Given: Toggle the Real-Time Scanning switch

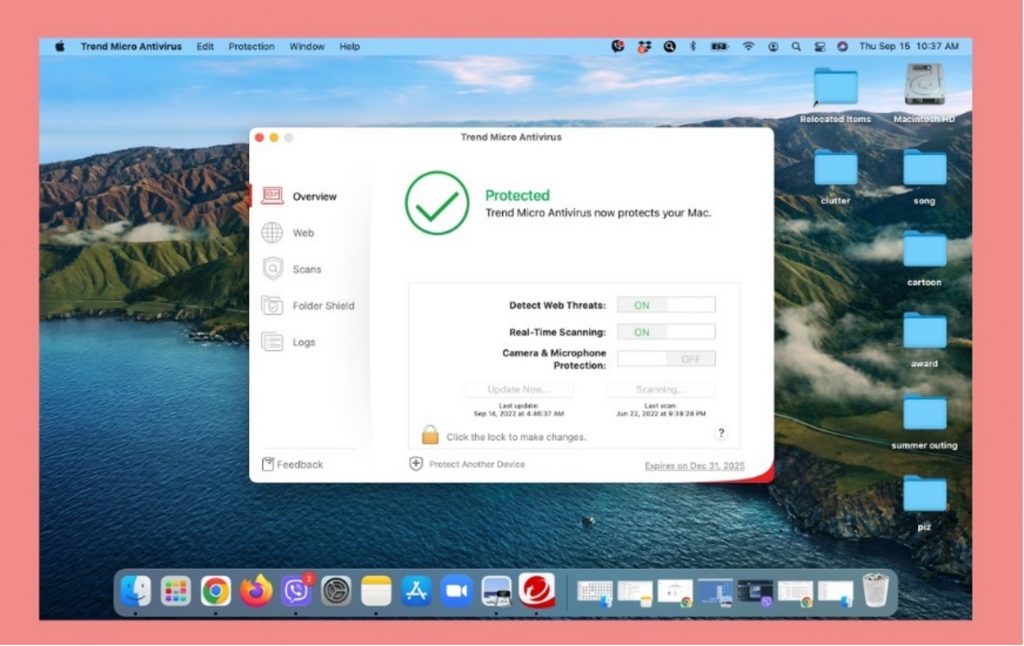Looking at the screenshot, I should pos(666,332).
